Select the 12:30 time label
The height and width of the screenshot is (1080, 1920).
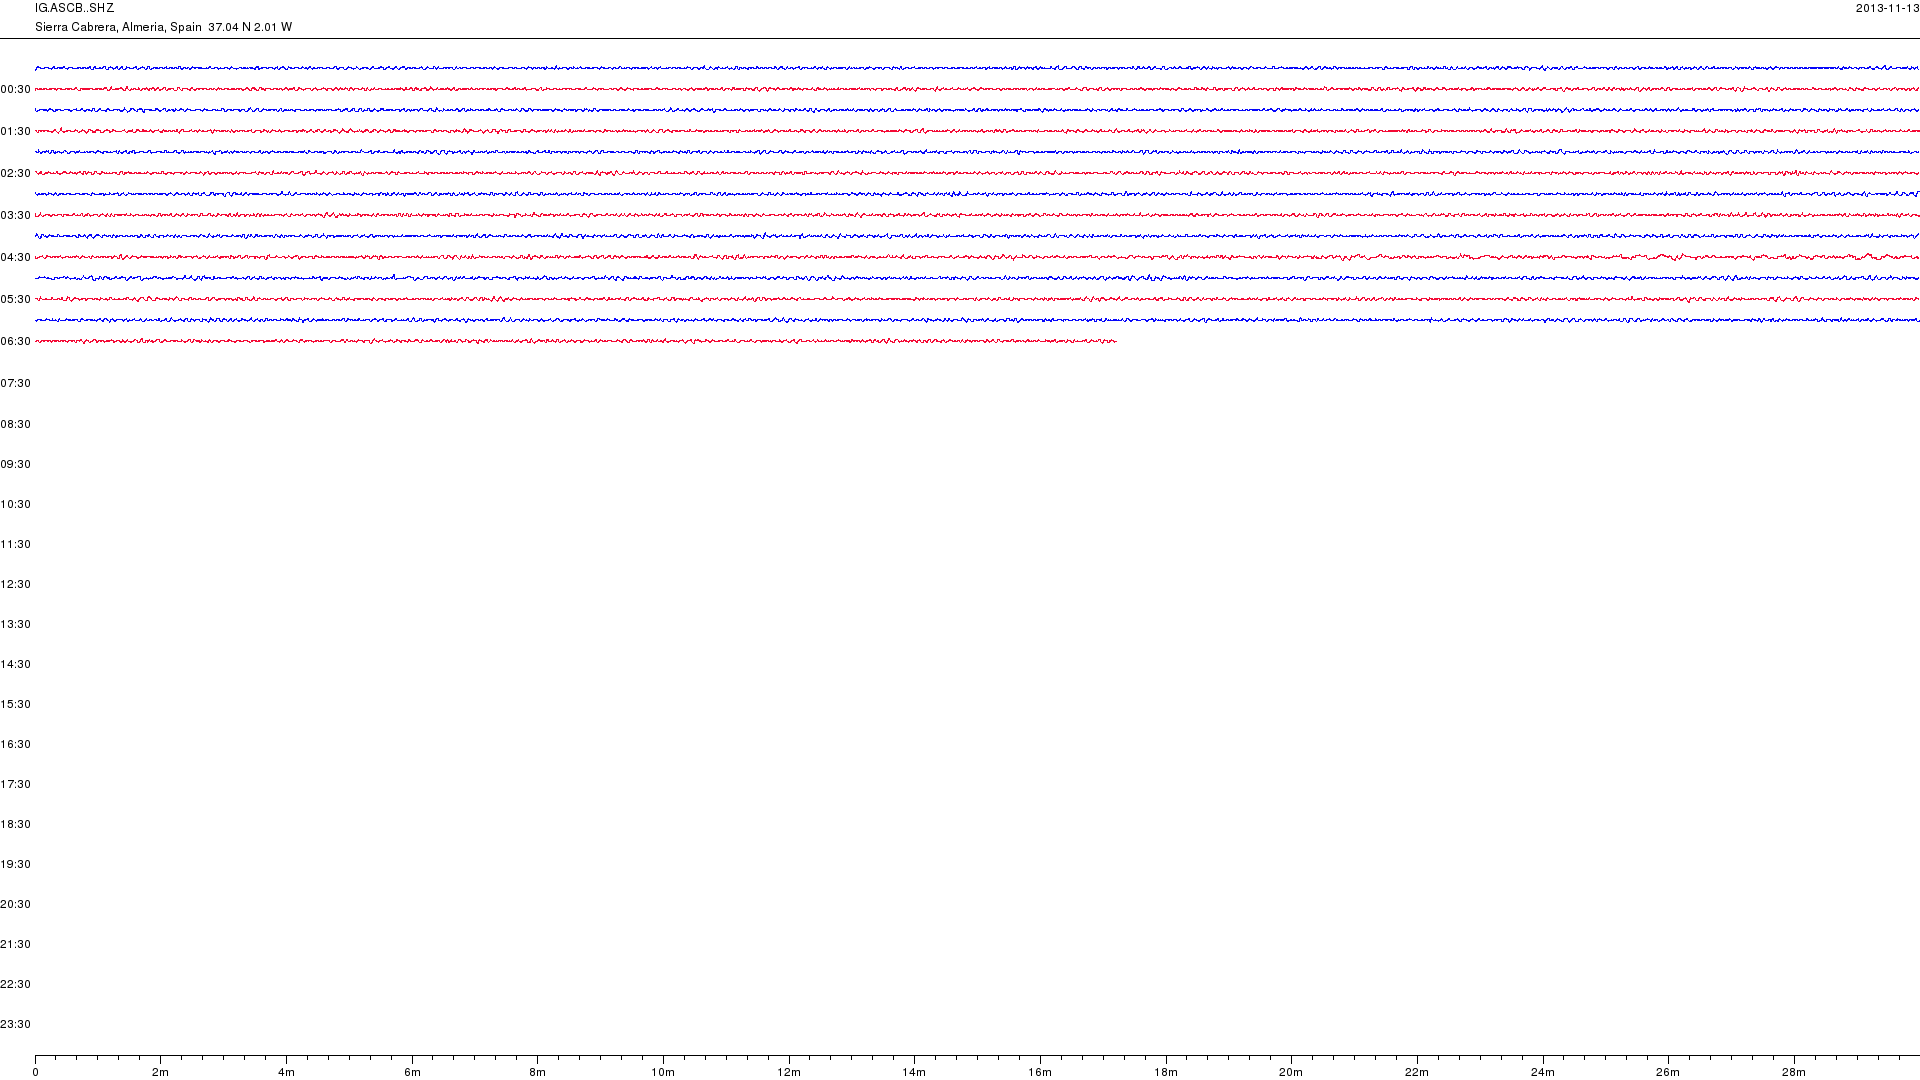(x=15, y=584)
